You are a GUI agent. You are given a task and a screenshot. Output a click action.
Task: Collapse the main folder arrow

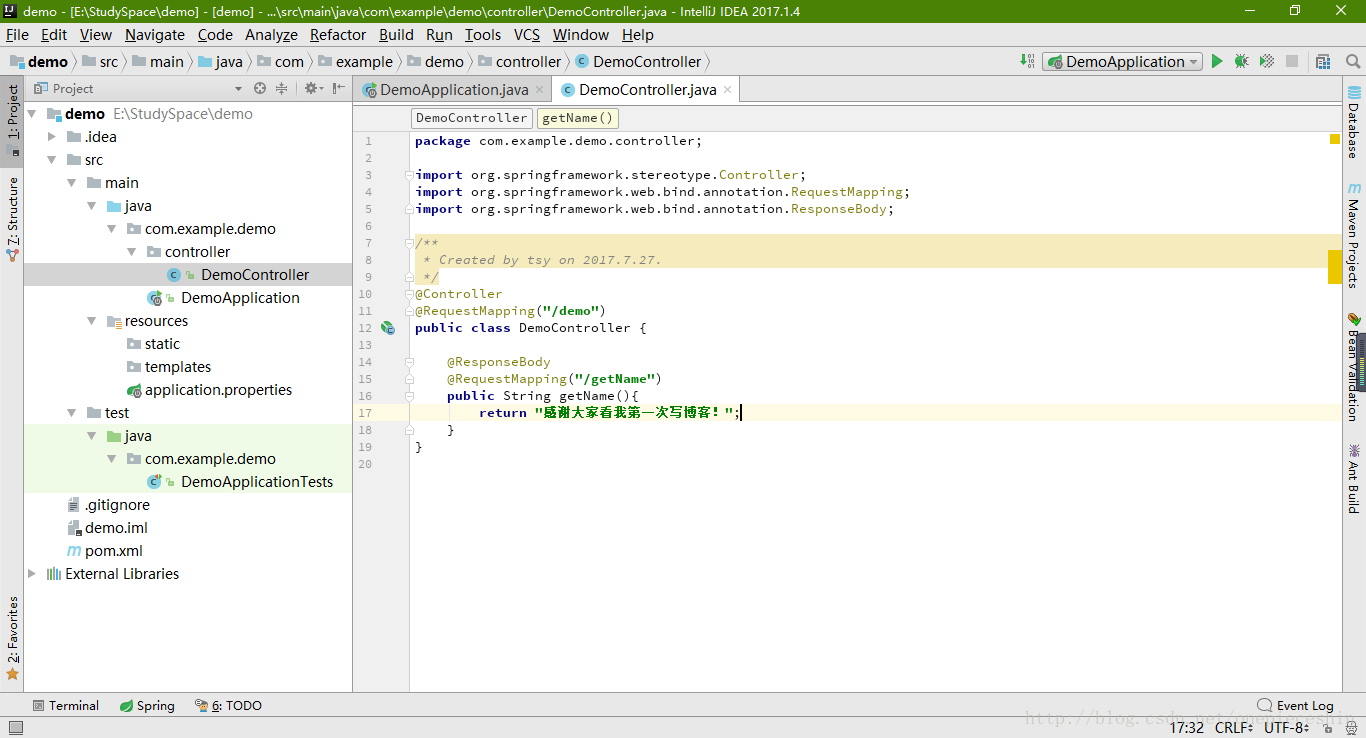[72, 183]
